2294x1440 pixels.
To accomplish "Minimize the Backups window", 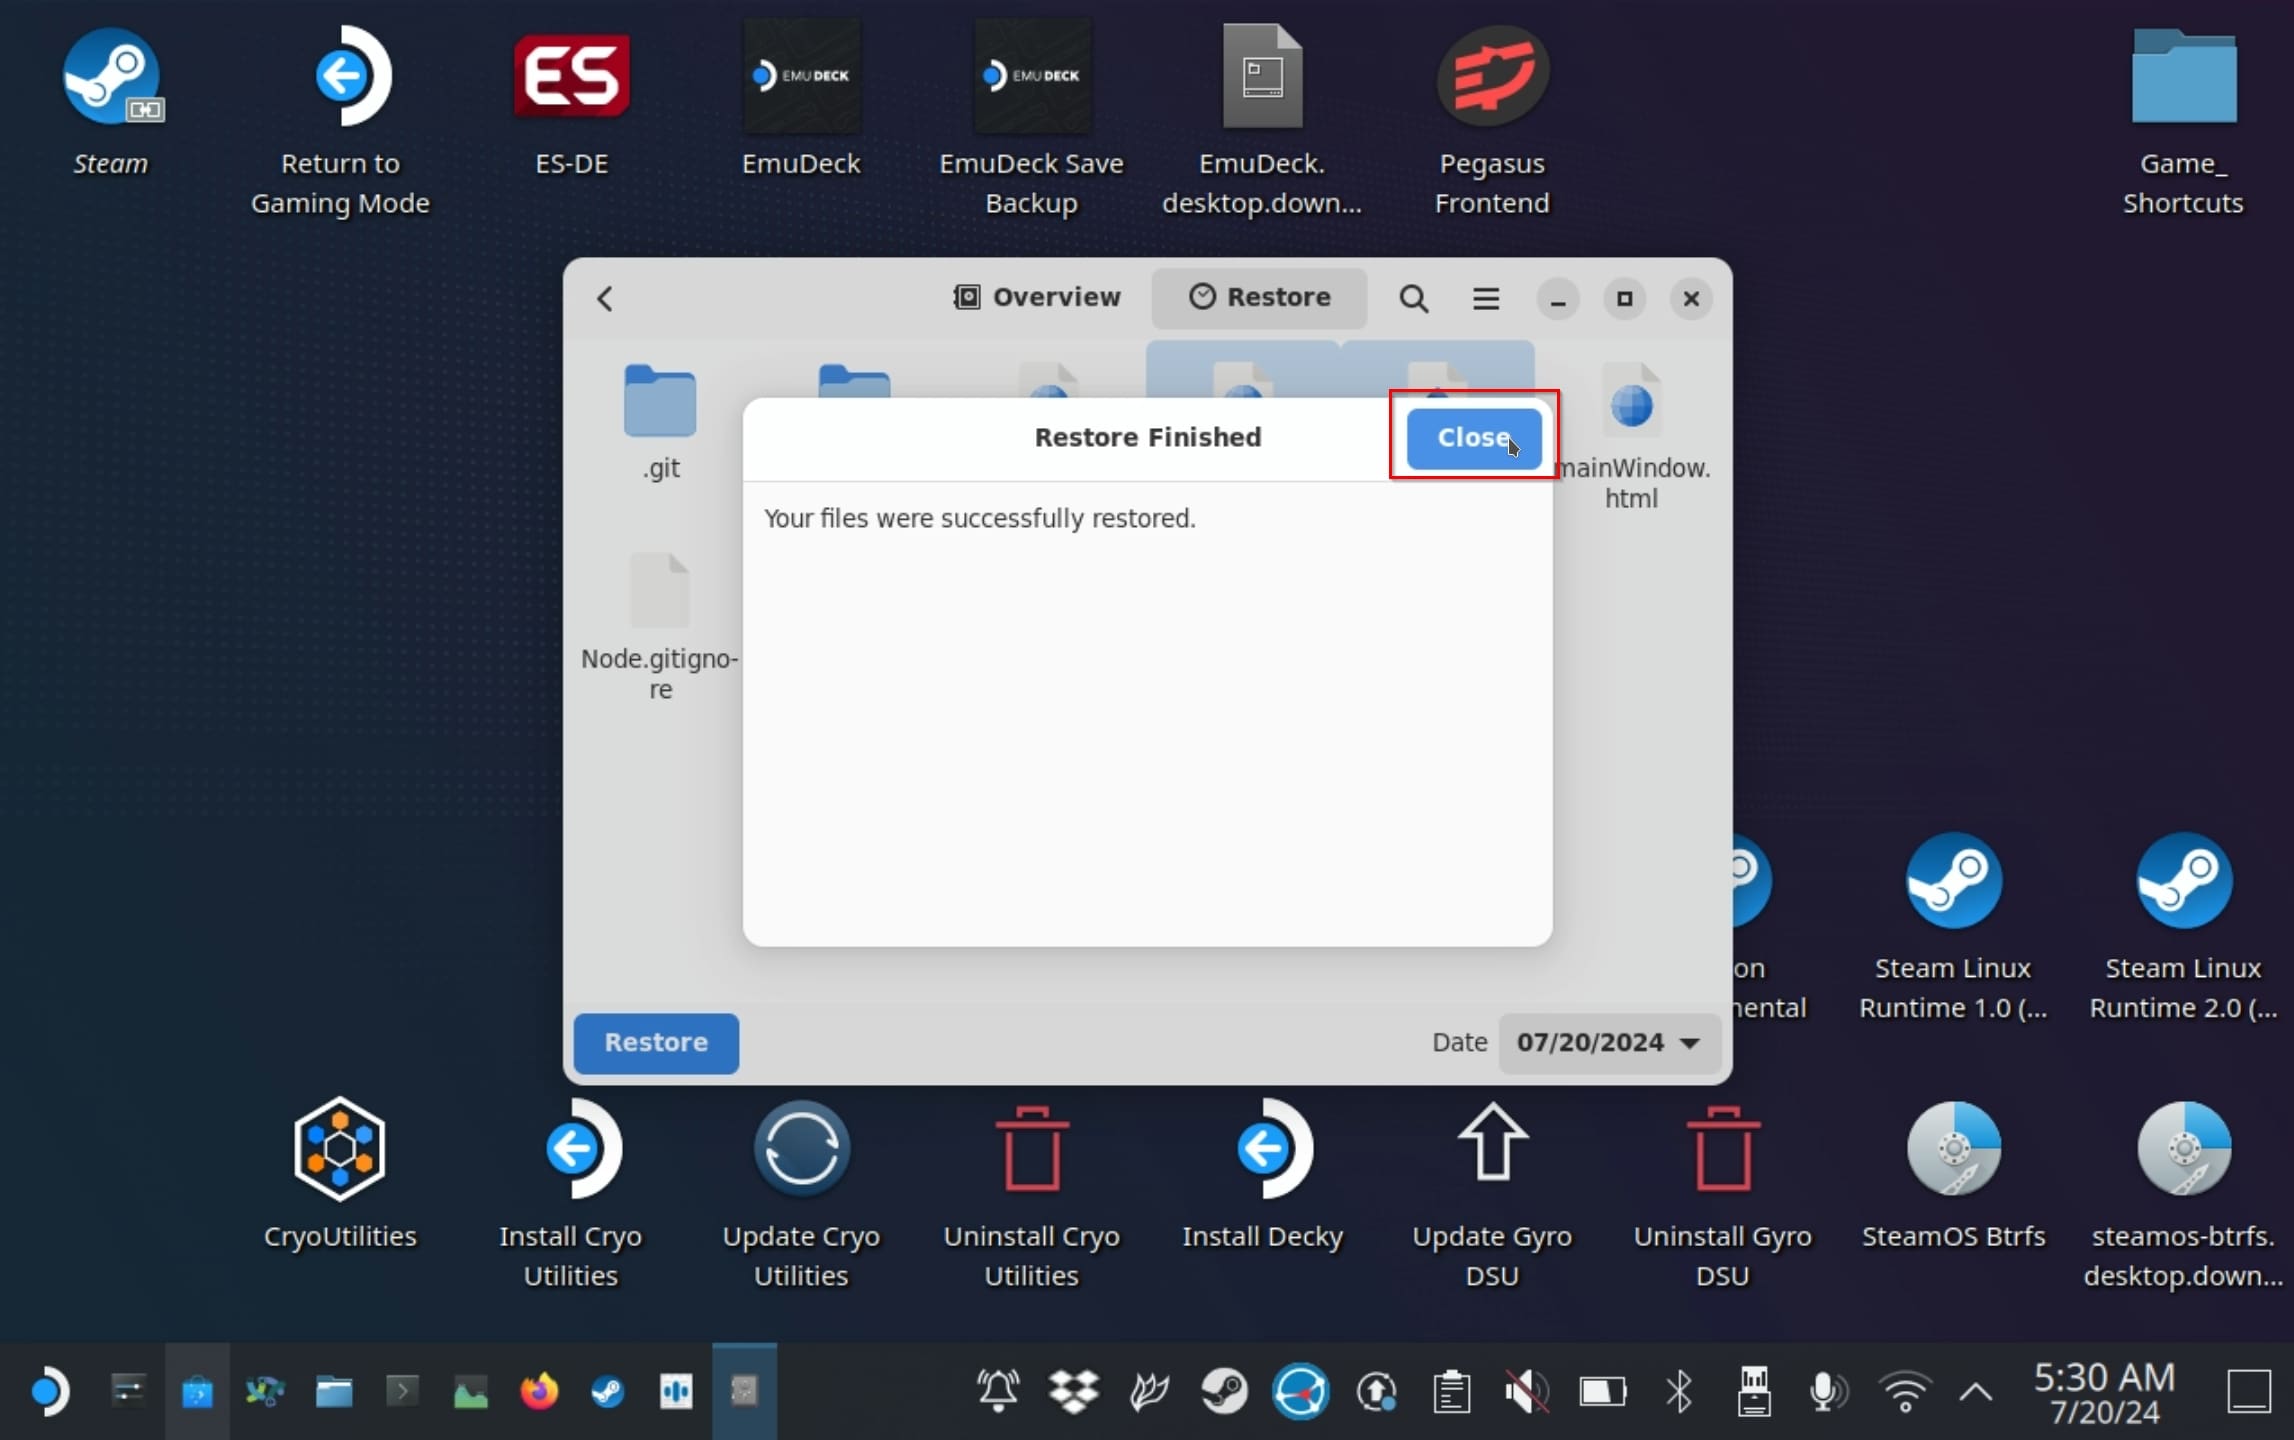I will point(1557,298).
